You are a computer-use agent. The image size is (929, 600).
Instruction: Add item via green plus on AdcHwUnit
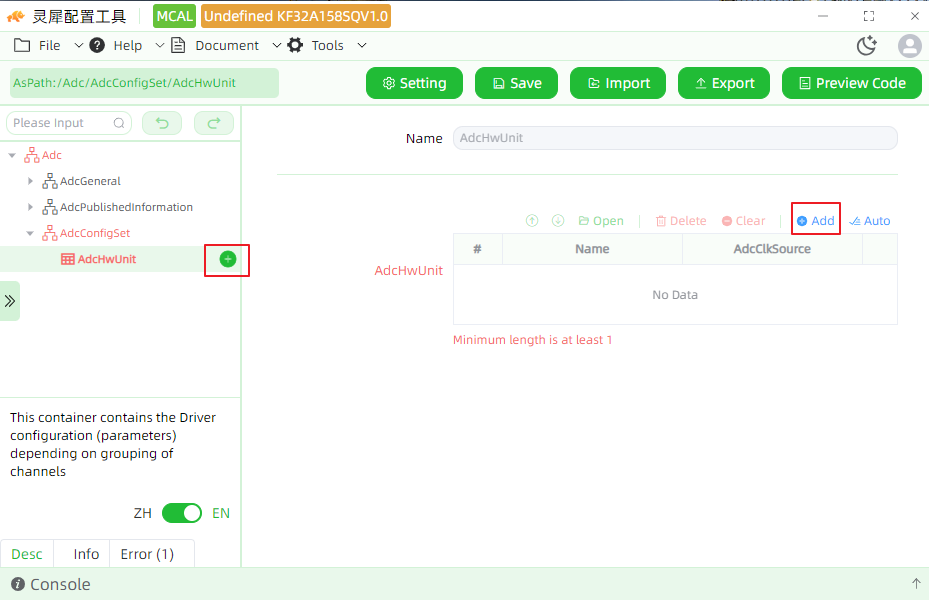(228, 259)
